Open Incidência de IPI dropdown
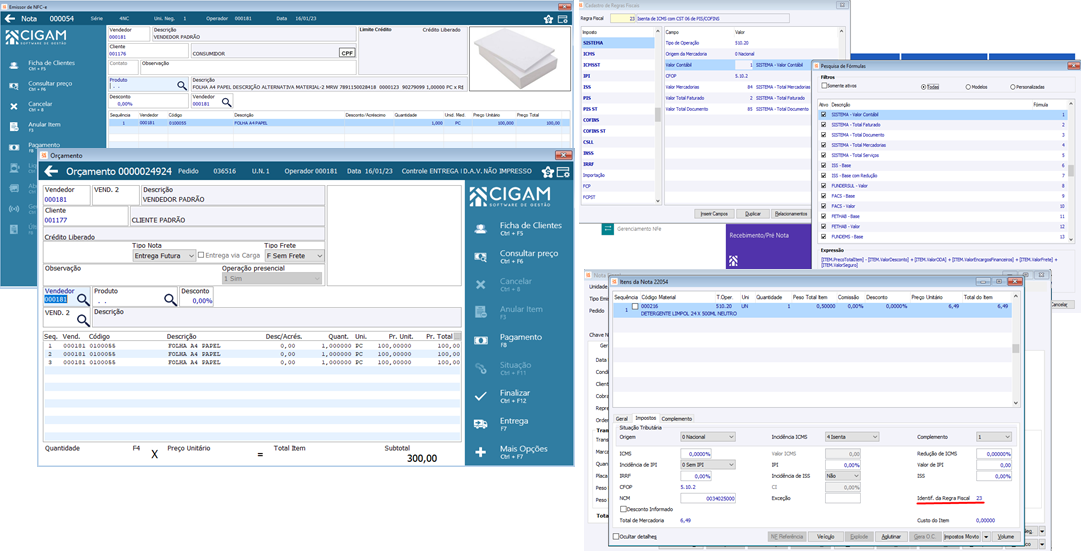The image size is (1081, 552). 708,465
